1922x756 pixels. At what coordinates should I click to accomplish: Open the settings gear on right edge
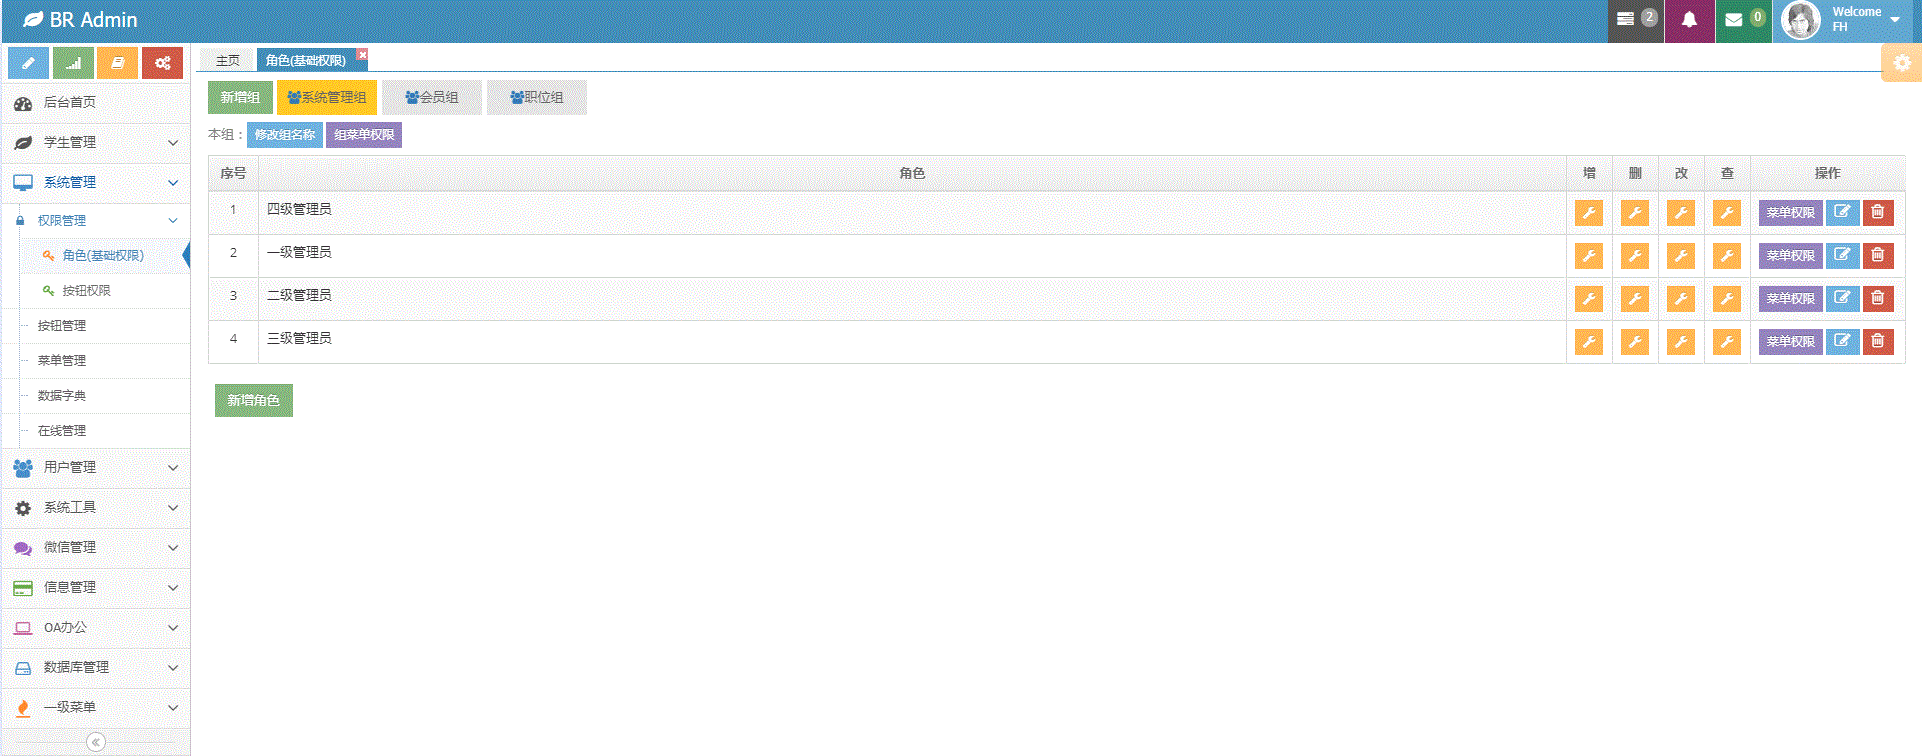(1901, 62)
